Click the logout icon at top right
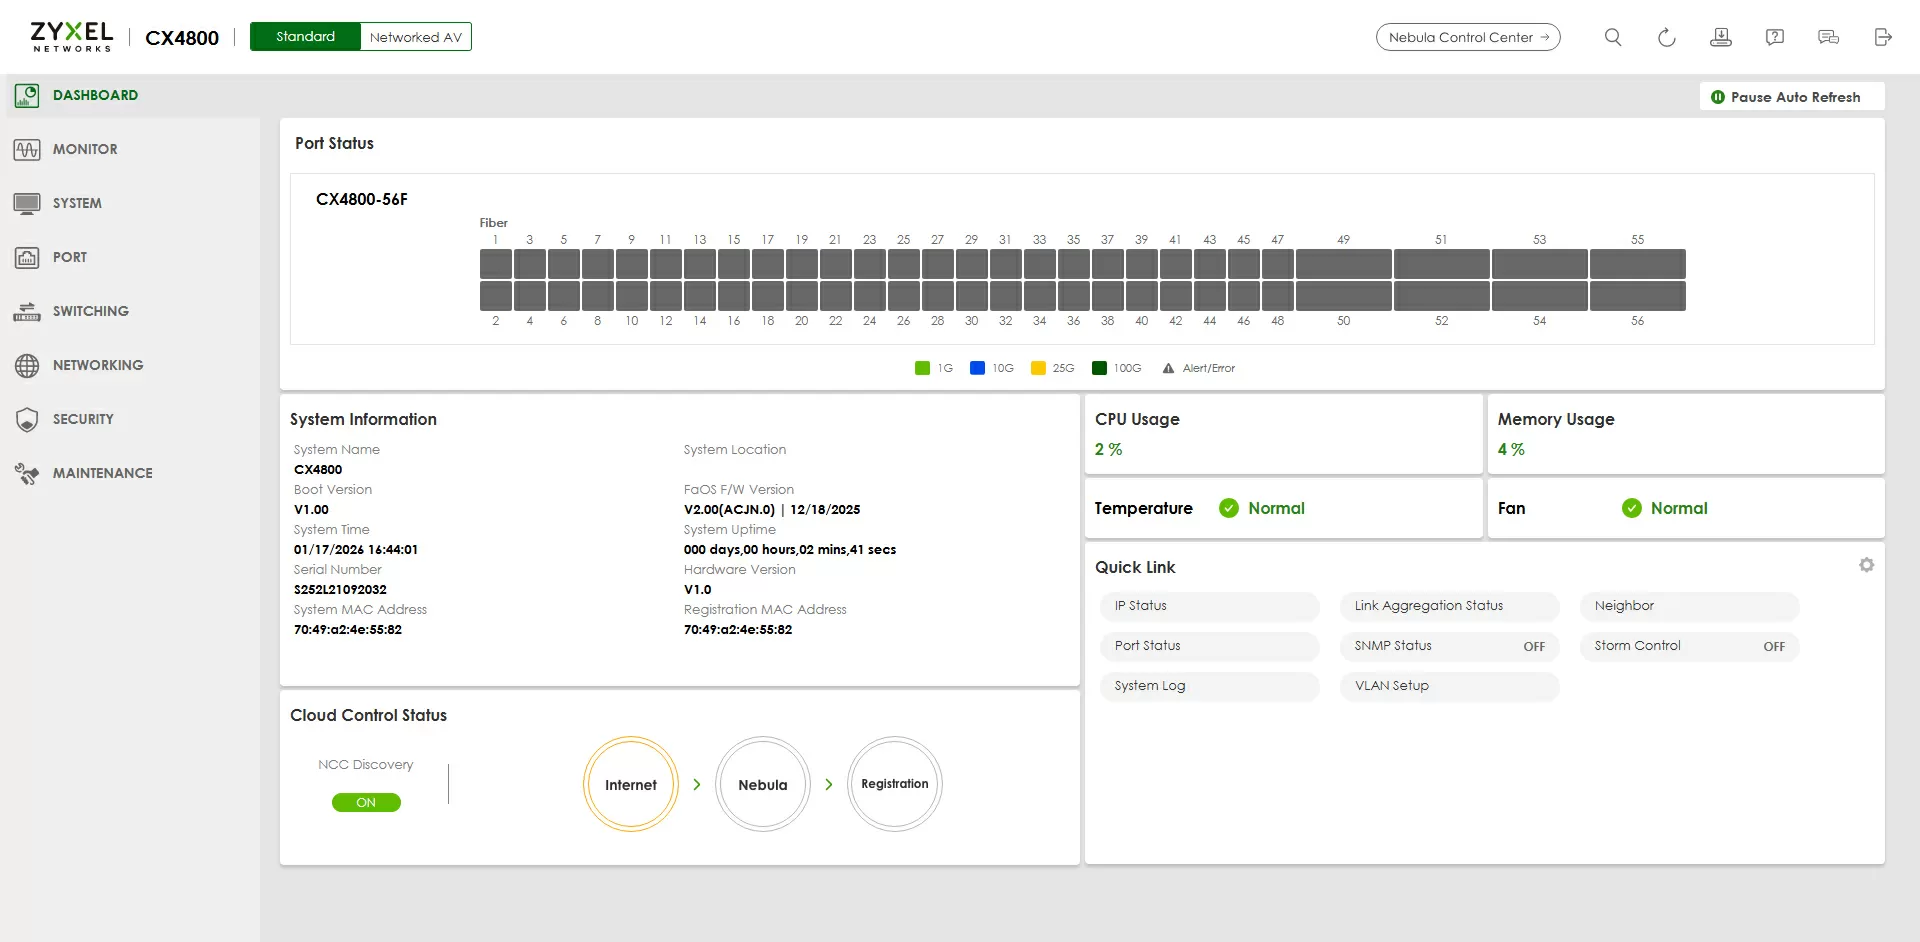Screen dimensions: 1920x942 1882,37
